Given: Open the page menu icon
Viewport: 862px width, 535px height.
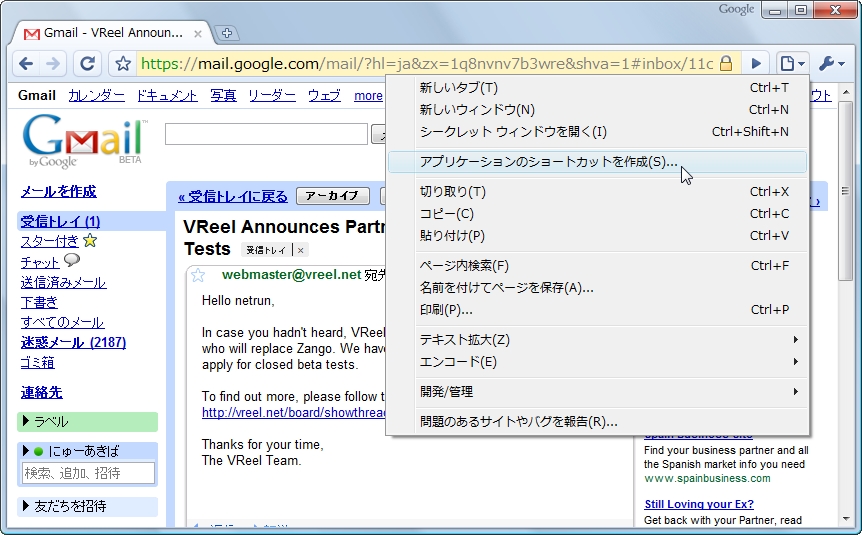Looking at the screenshot, I should pos(792,64).
